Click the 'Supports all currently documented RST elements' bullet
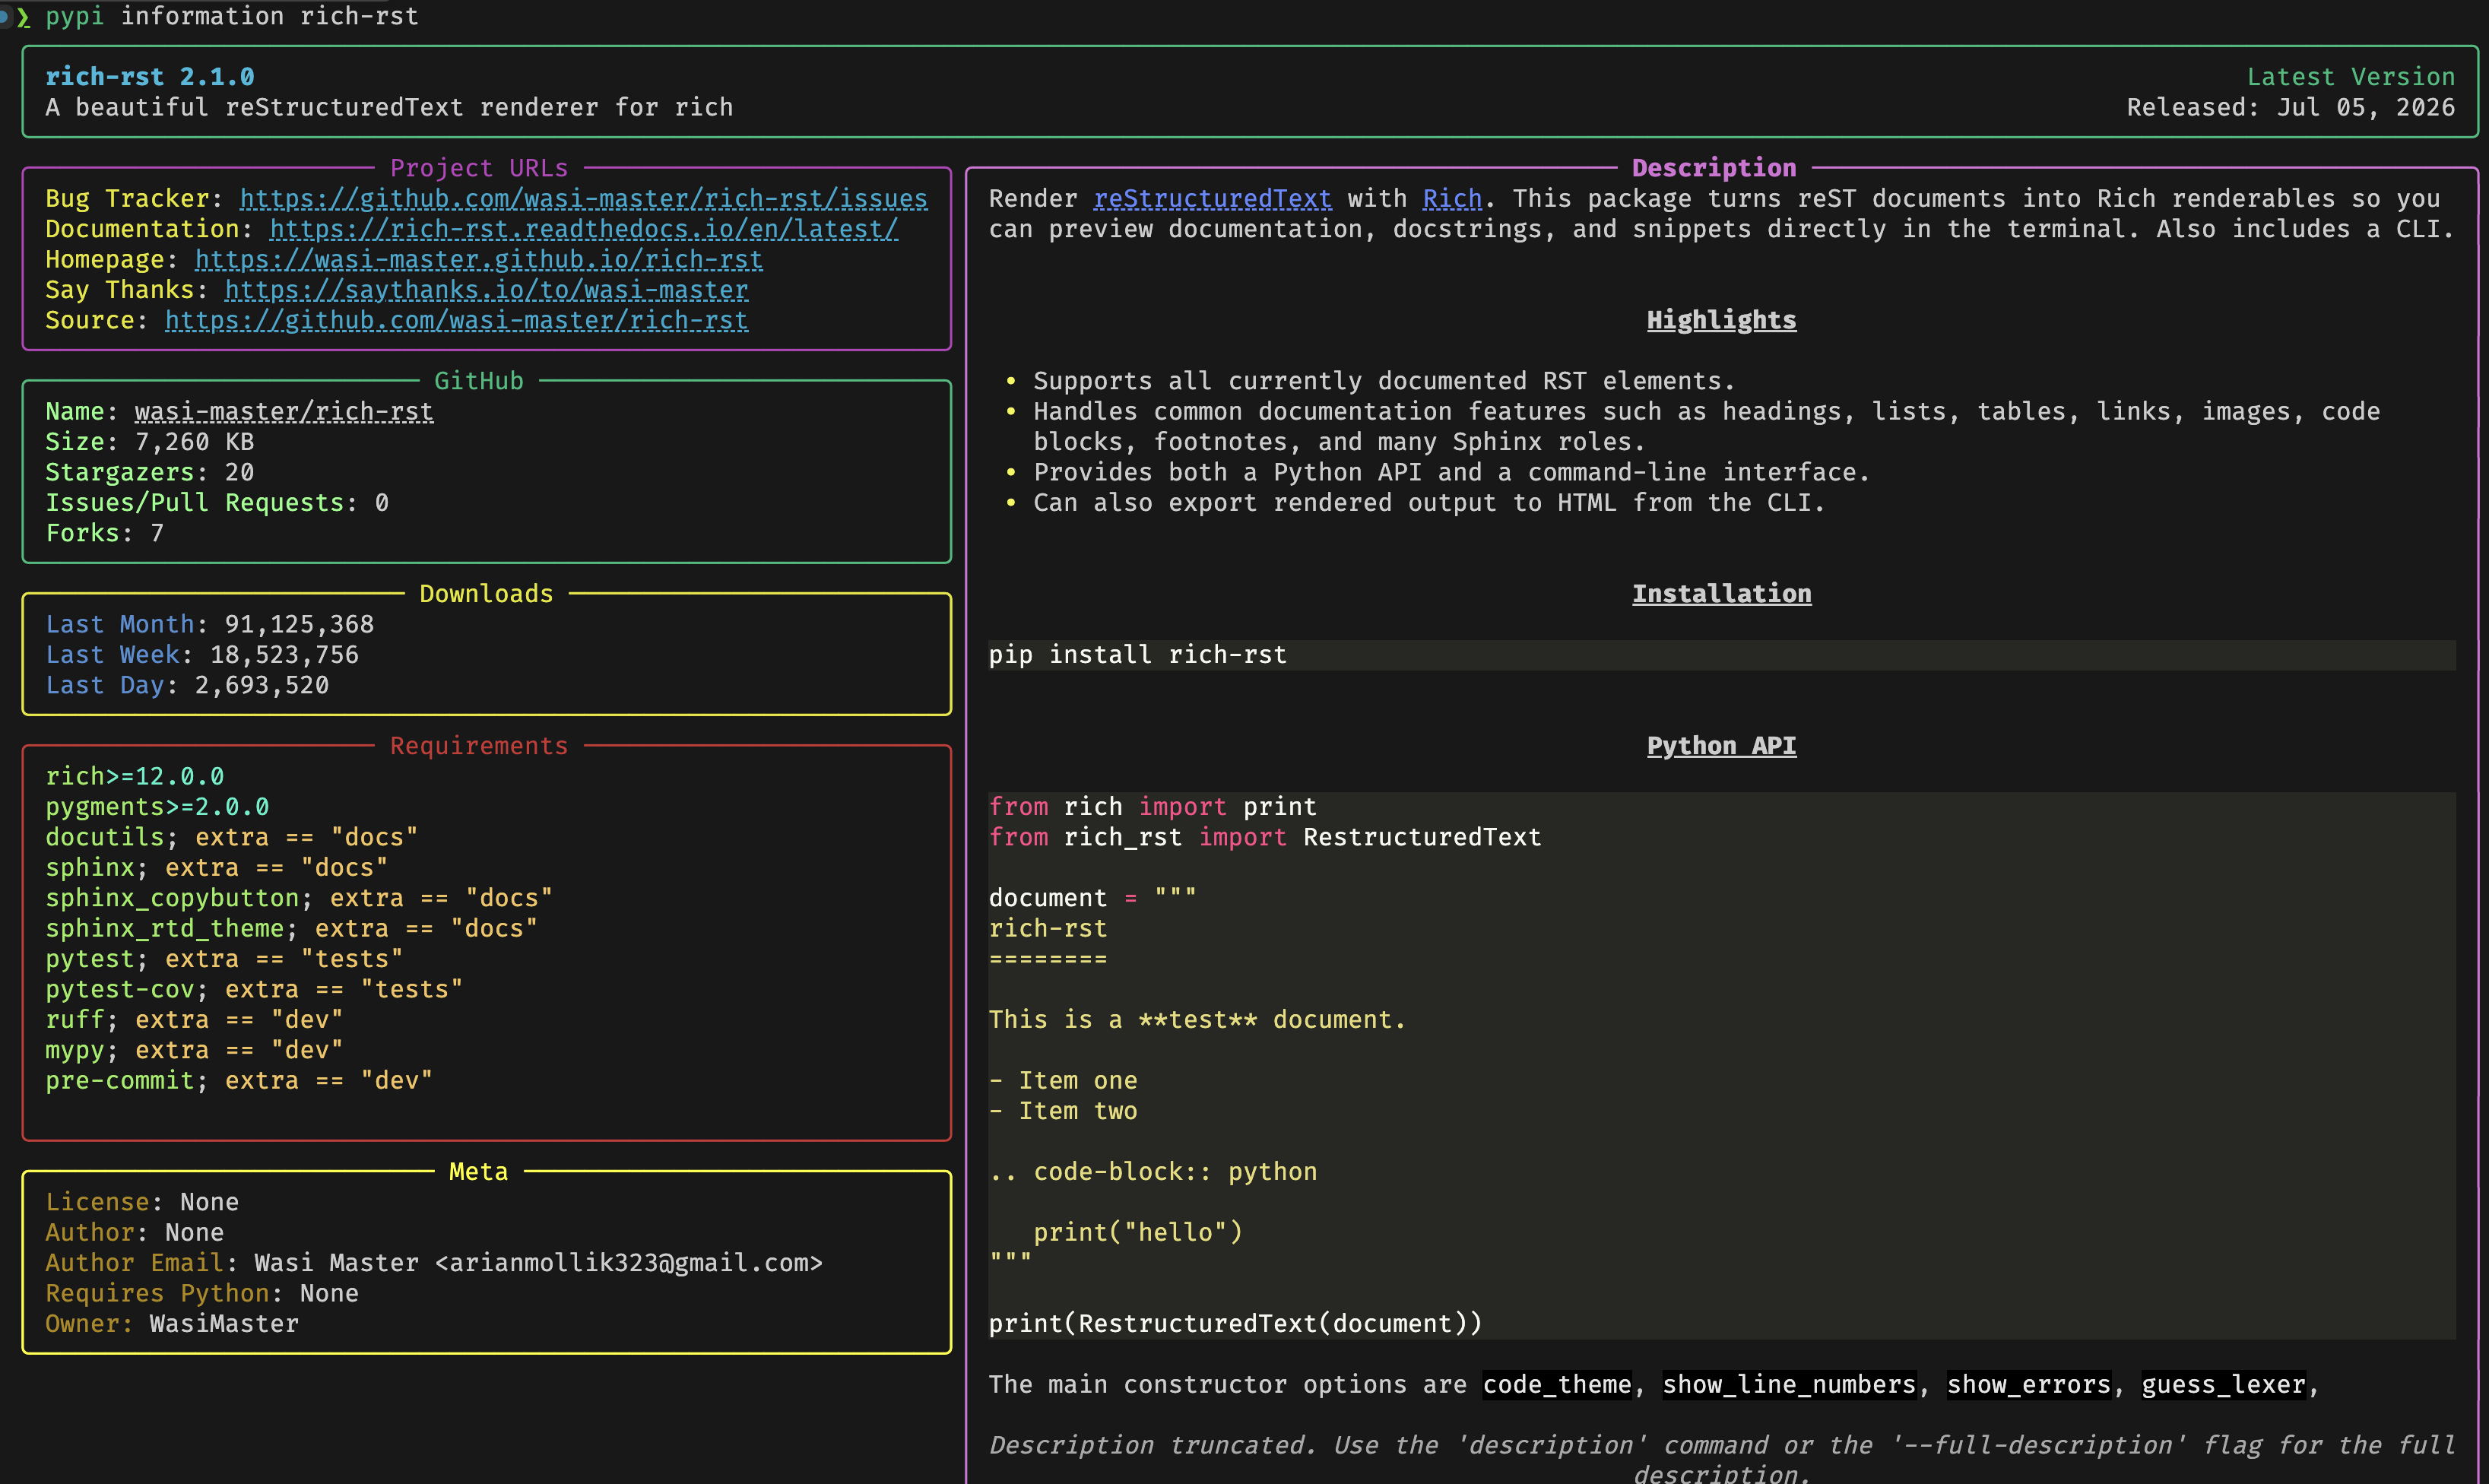This screenshot has width=2489, height=1484. tap(1384, 381)
